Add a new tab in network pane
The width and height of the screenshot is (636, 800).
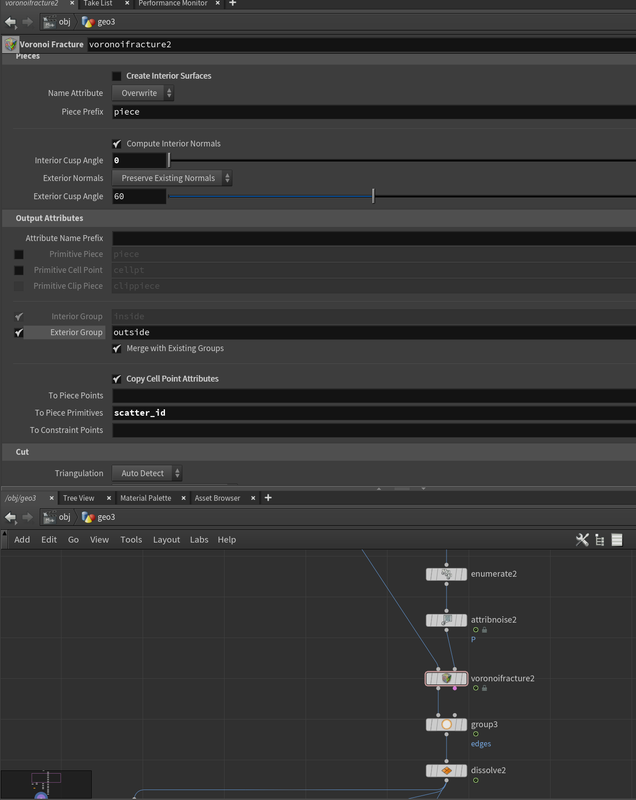pyautogui.click(x=268, y=497)
